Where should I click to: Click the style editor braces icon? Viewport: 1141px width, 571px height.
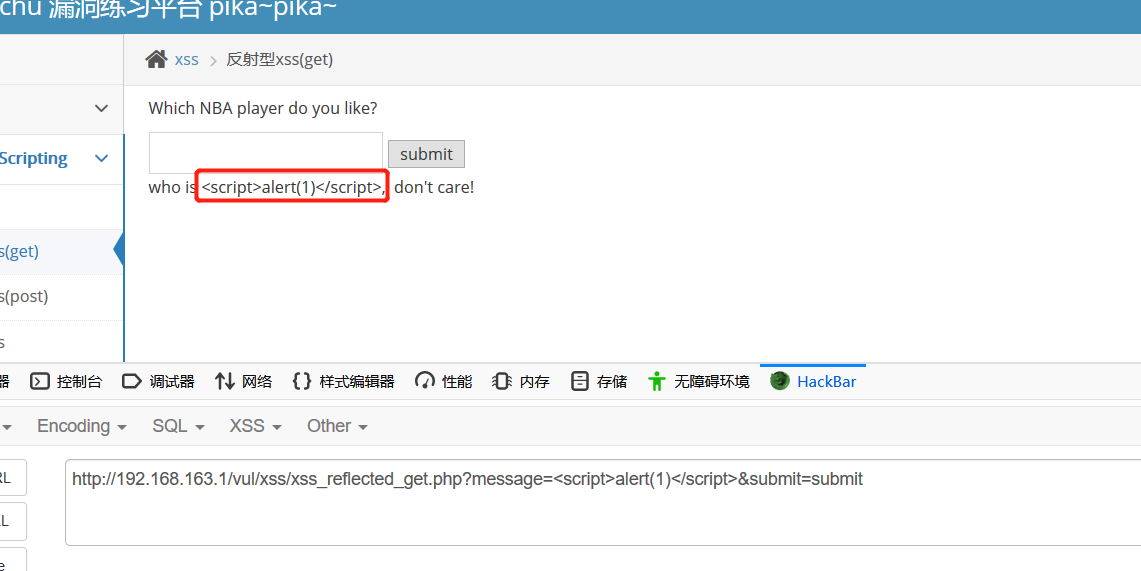pyautogui.click(x=302, y=381)
